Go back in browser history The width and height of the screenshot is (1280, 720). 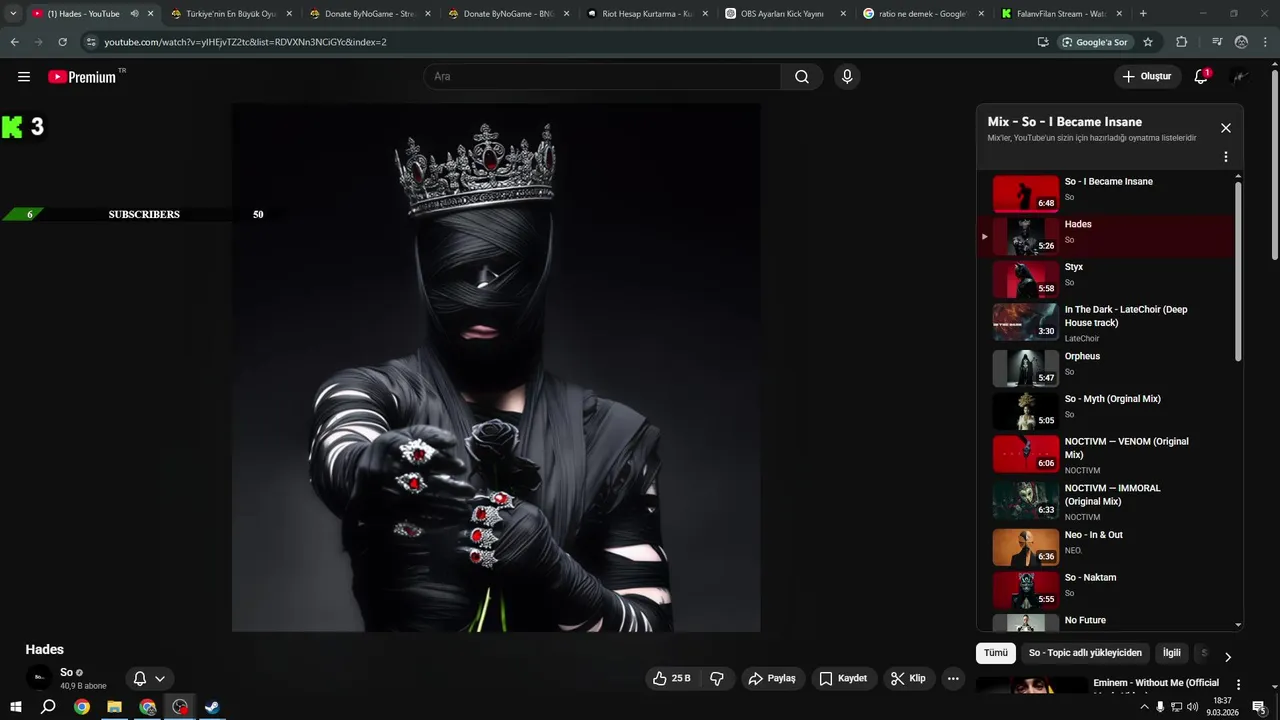click(15, 42)
